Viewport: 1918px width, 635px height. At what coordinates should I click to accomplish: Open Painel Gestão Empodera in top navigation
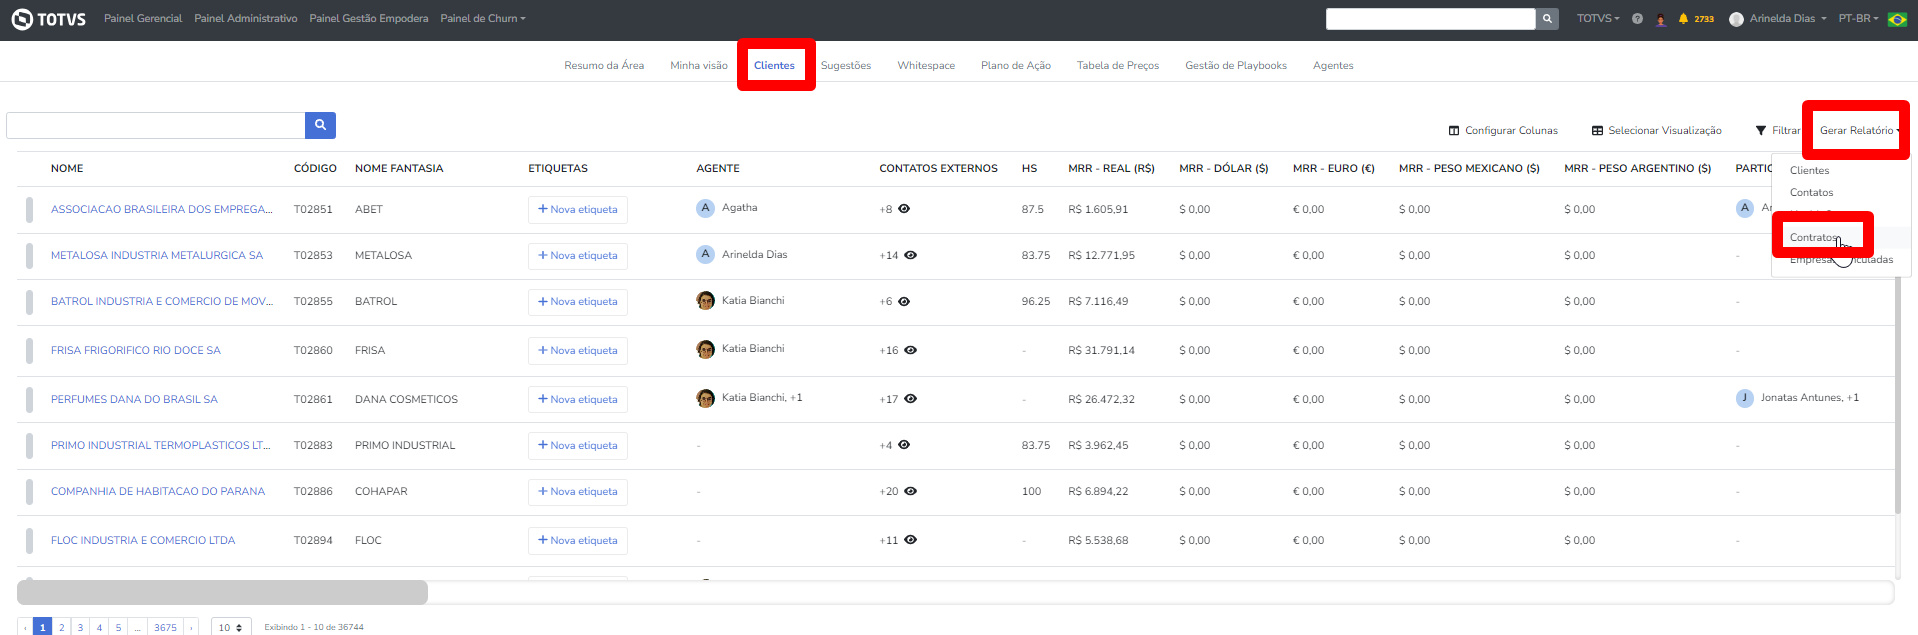369,19
